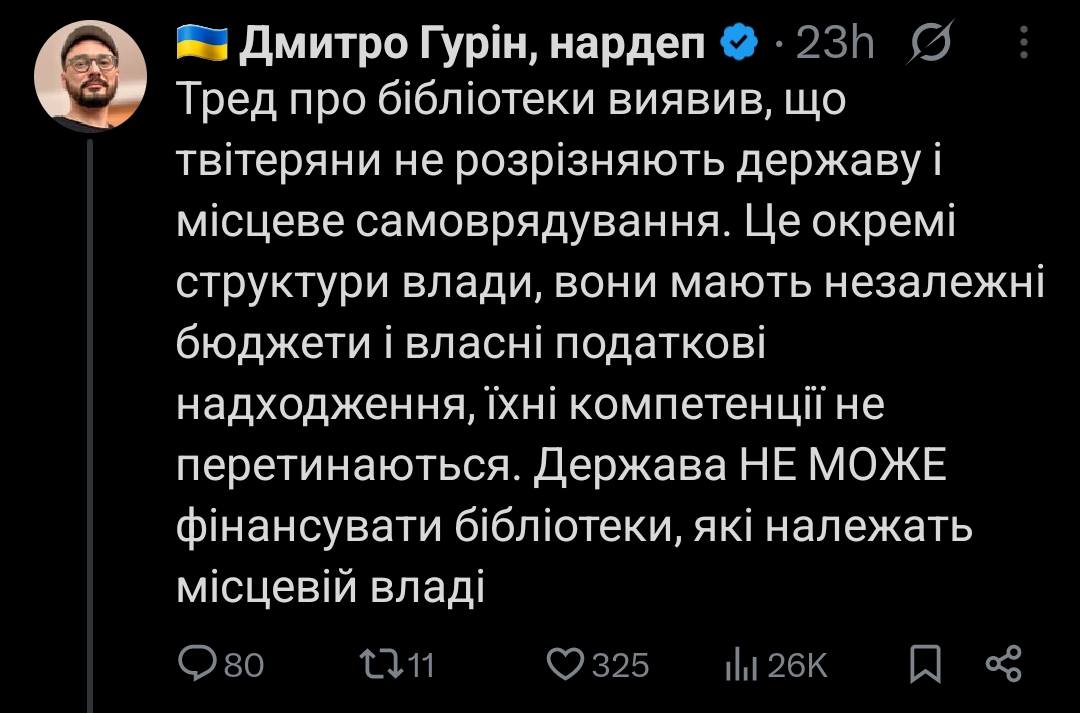This screenshot has height=713, width=1080.
Task: Bookmark this tweet
Action: (927, 664)
